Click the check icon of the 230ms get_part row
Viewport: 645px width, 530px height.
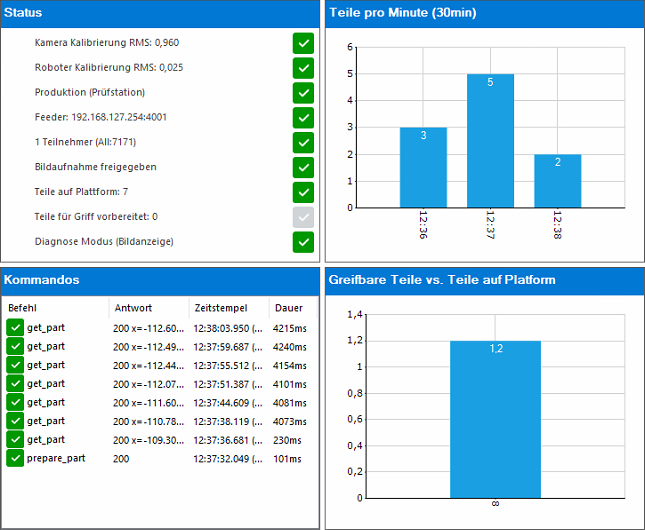tap(15, 439)
